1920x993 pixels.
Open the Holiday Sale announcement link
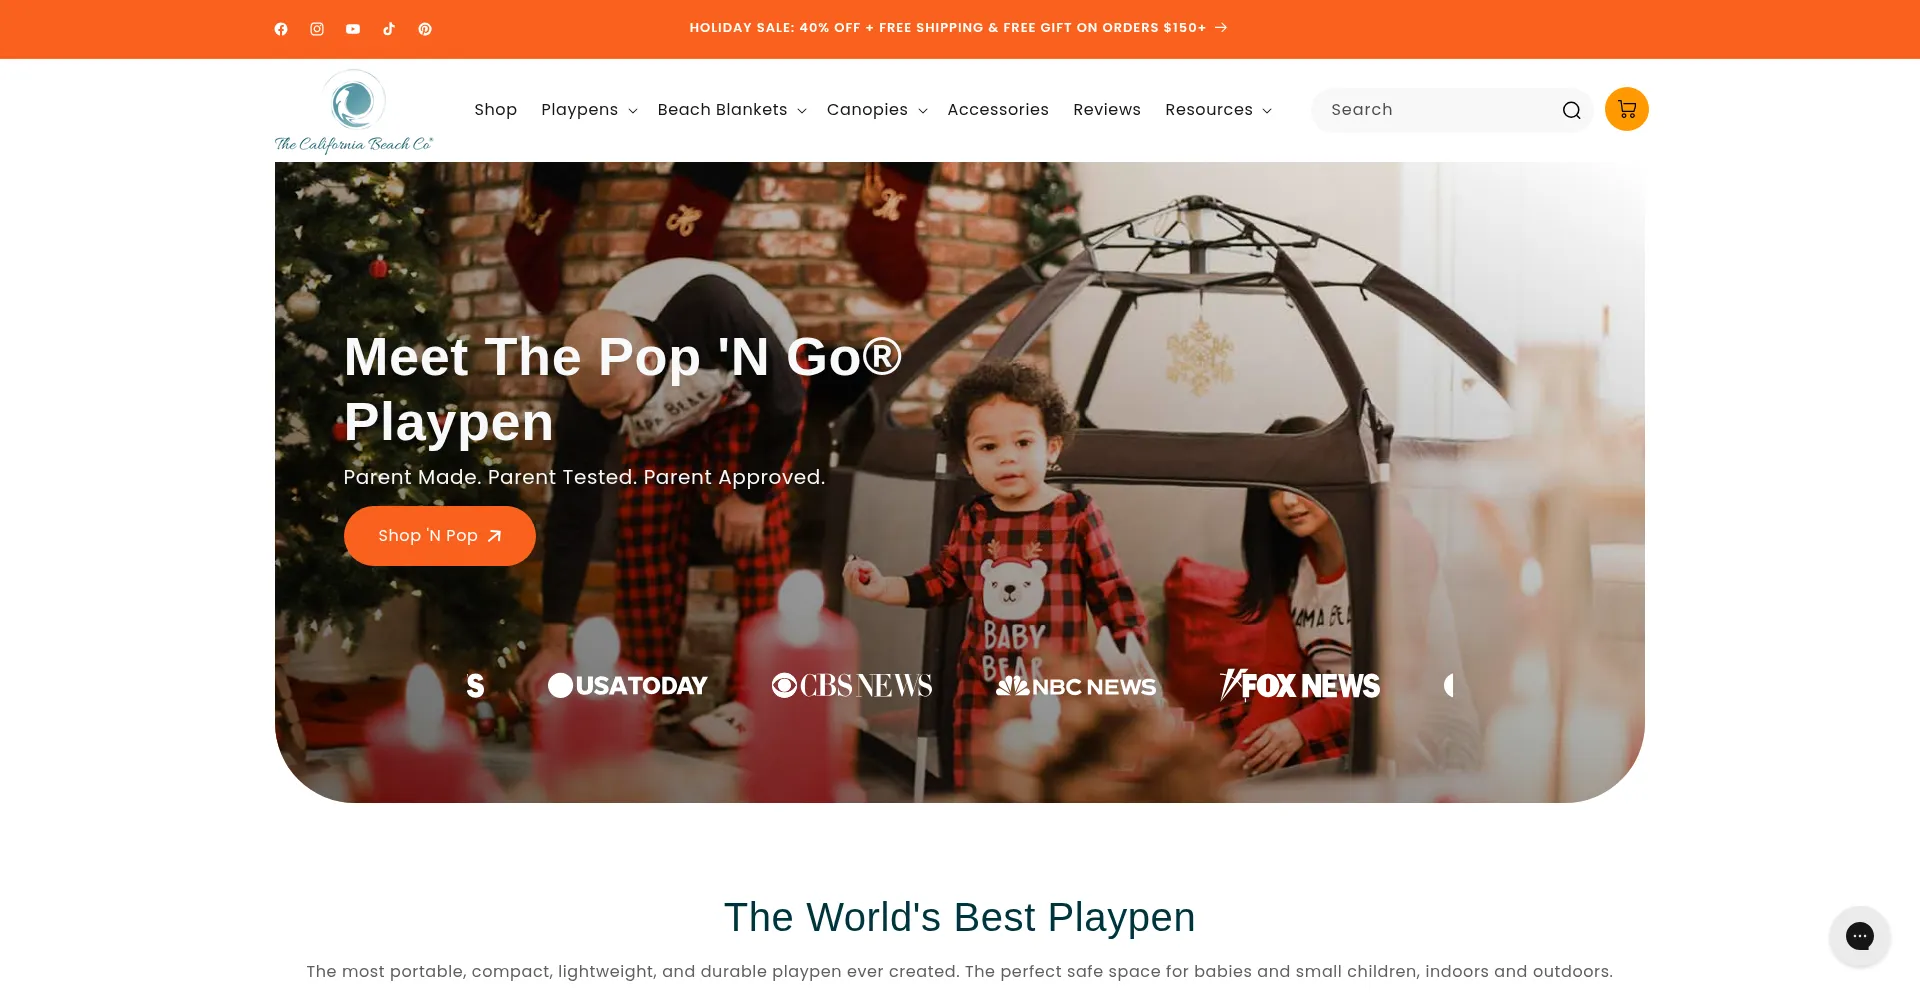pyautogui.click(x=958, y=28)
